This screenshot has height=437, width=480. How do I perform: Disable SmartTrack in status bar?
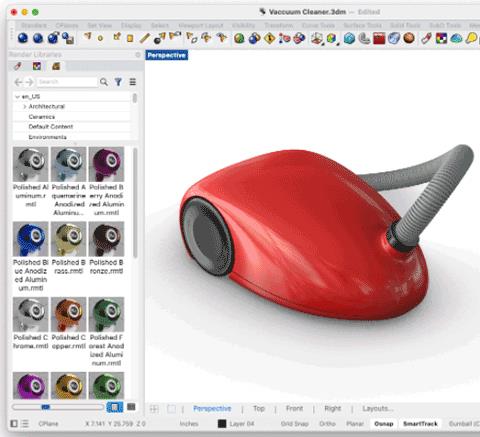[x=420, y=424]
